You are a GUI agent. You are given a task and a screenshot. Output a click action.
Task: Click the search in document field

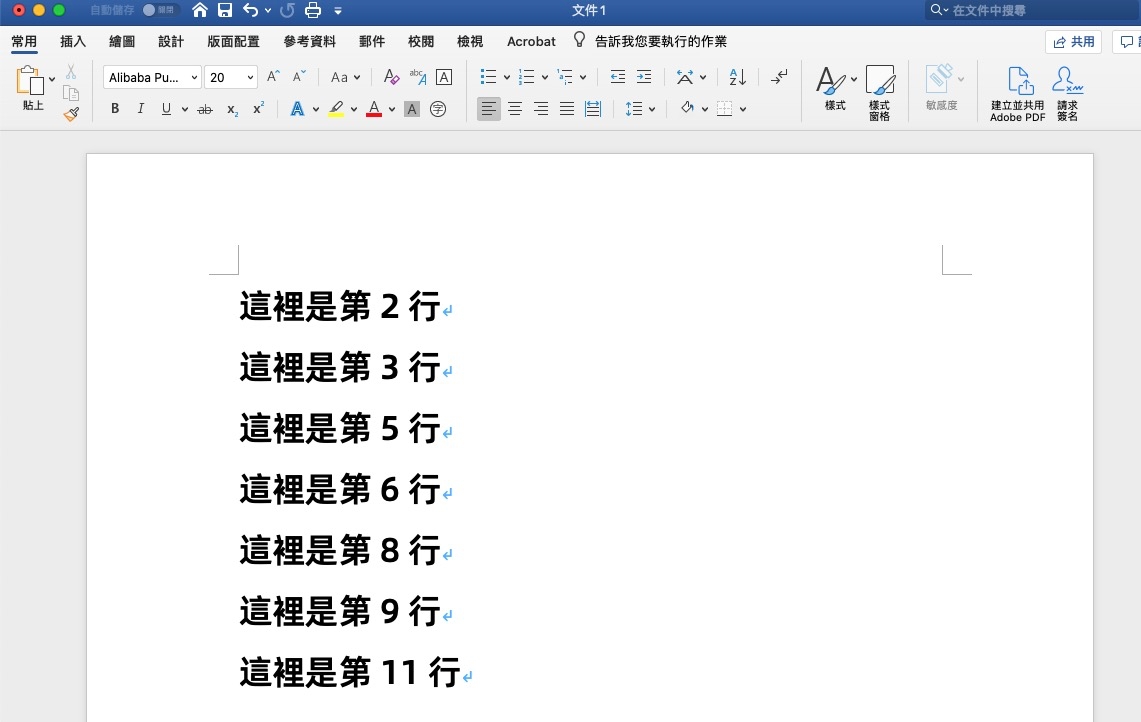click(x=1033, y=10)
